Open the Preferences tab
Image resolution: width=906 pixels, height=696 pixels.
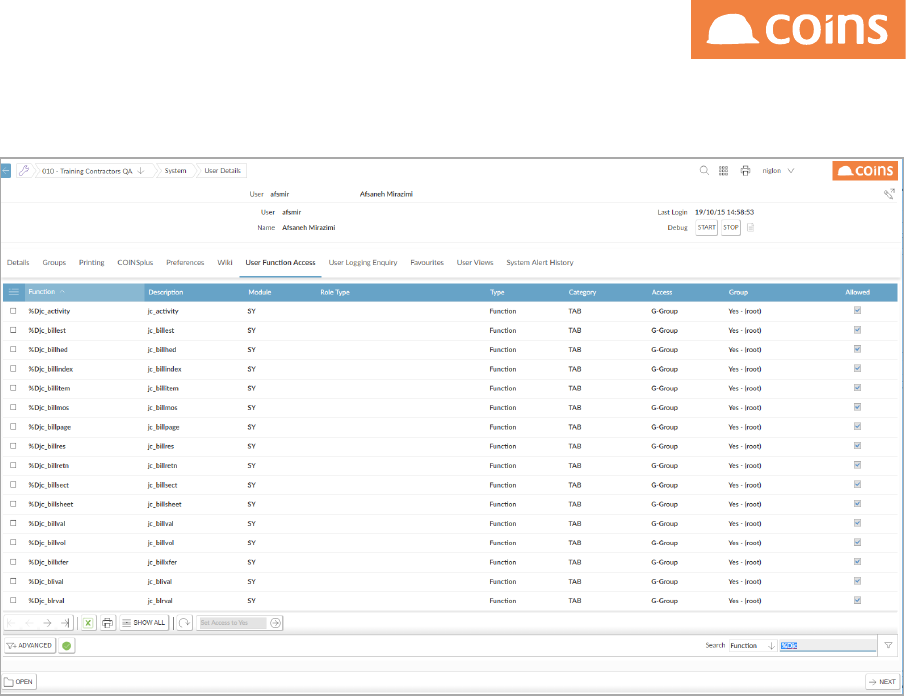click(x=185, y=262)
